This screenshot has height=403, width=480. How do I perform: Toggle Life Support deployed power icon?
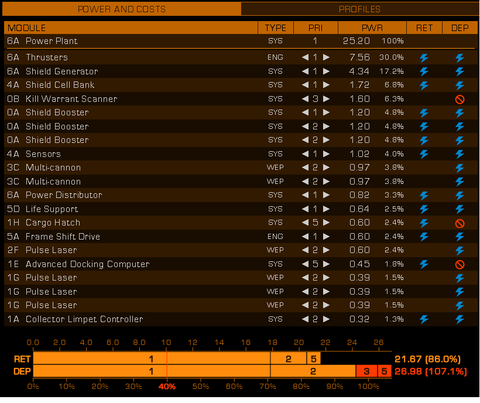(460, 209)
